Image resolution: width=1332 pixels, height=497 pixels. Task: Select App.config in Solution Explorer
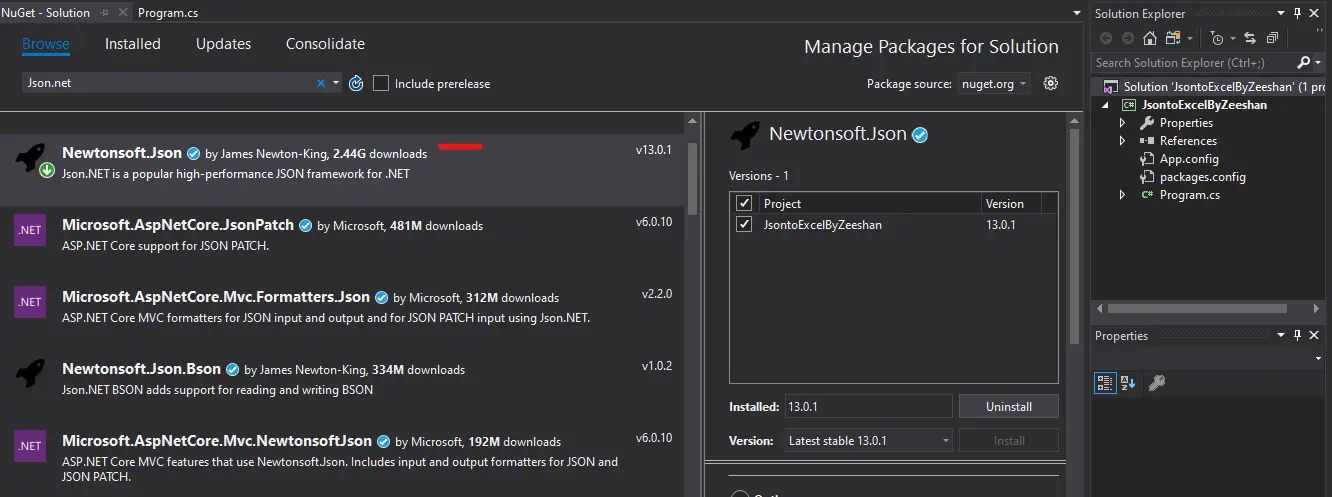[x=1188, y=159]
